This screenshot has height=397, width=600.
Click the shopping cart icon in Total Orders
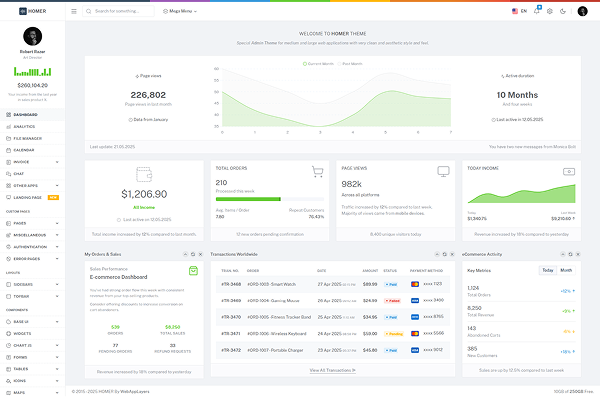click(317, 172)
